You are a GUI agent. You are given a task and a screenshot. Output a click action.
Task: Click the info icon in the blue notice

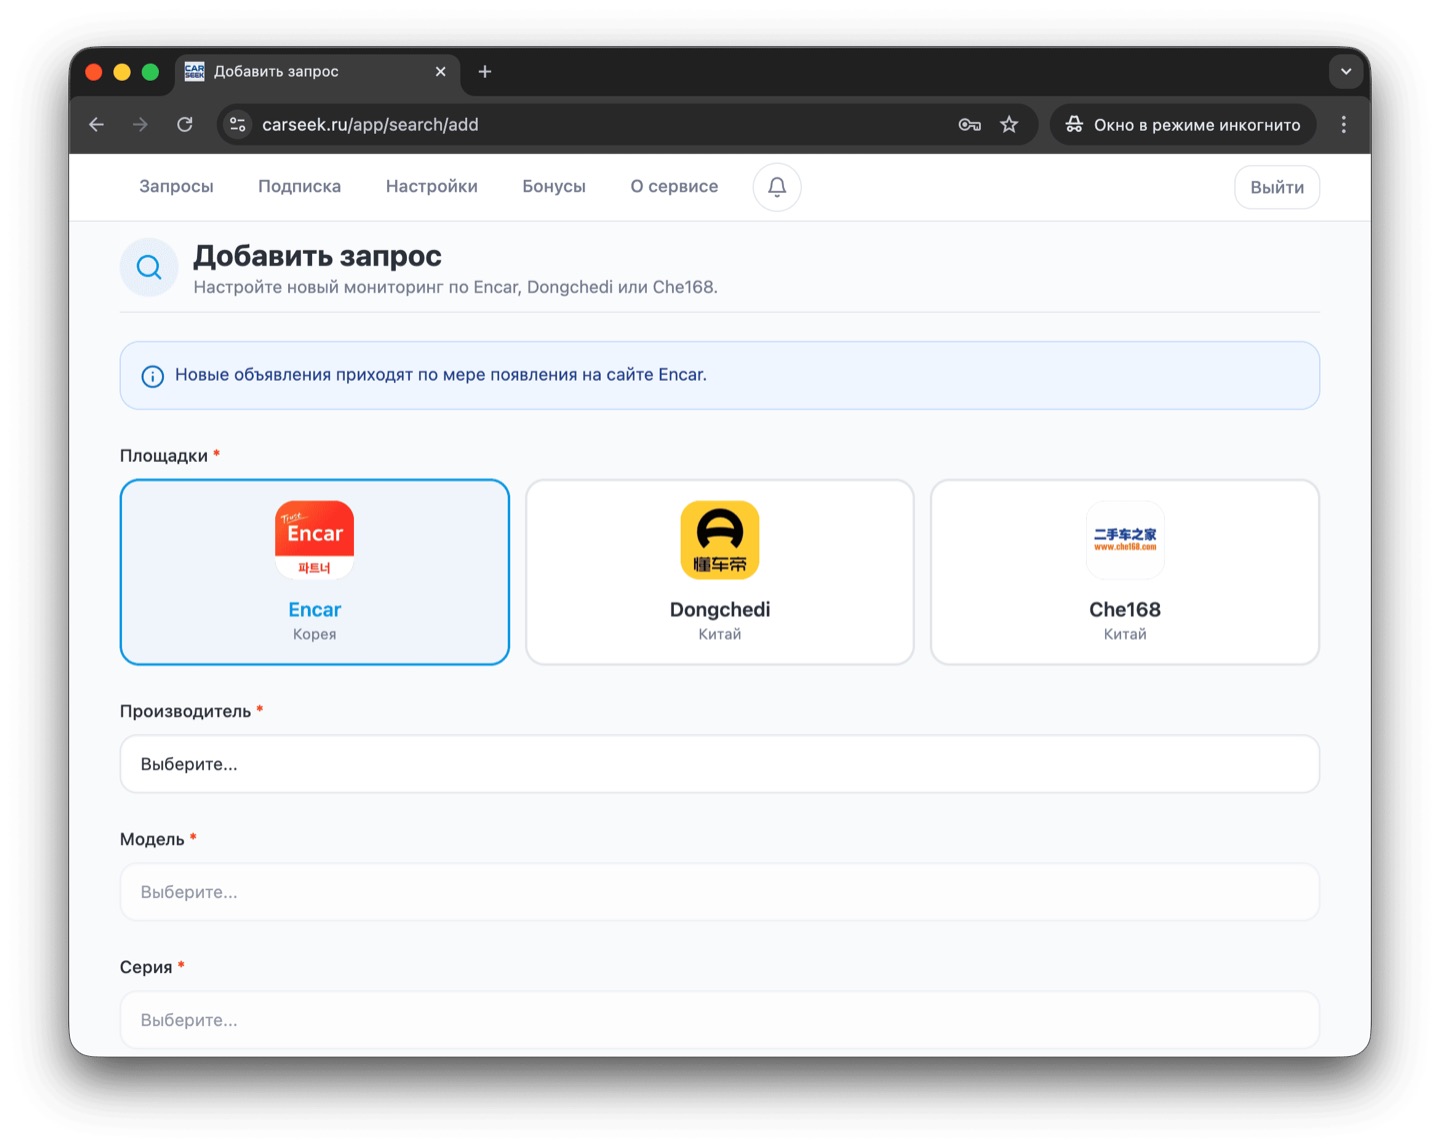click(152, 376)
